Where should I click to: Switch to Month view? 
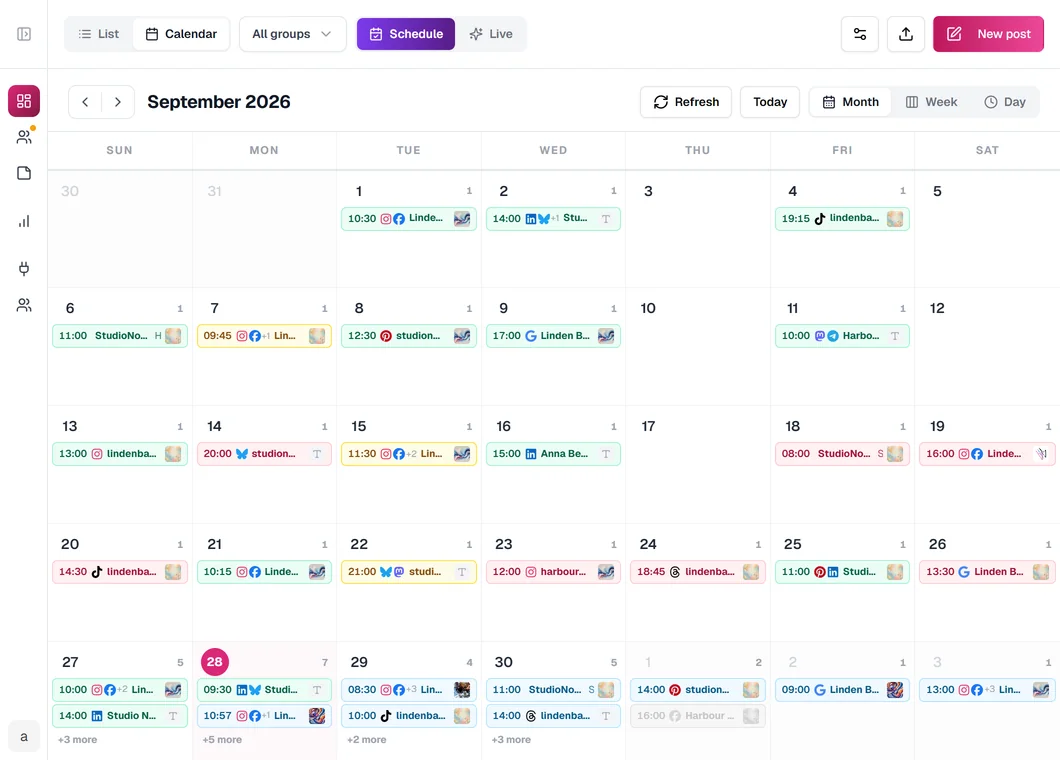[x=850, y=102]
